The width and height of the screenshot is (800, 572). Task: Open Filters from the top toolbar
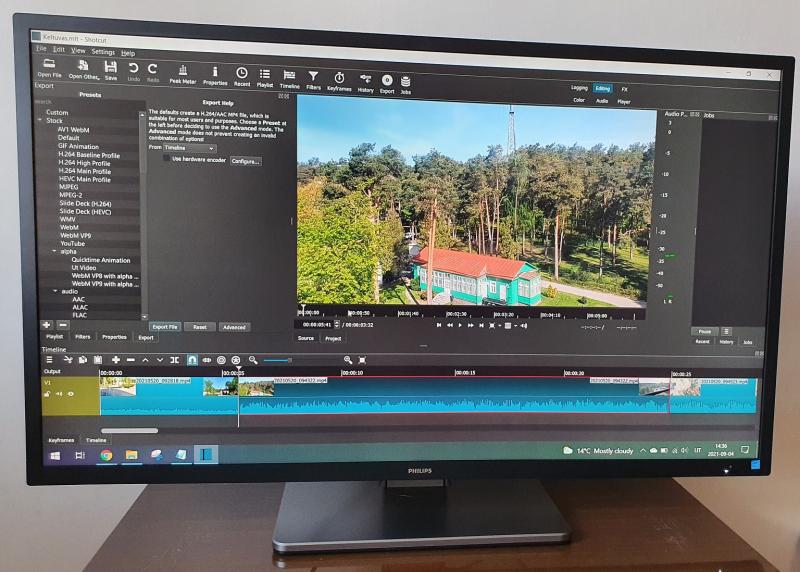click(x=313, y=81)
